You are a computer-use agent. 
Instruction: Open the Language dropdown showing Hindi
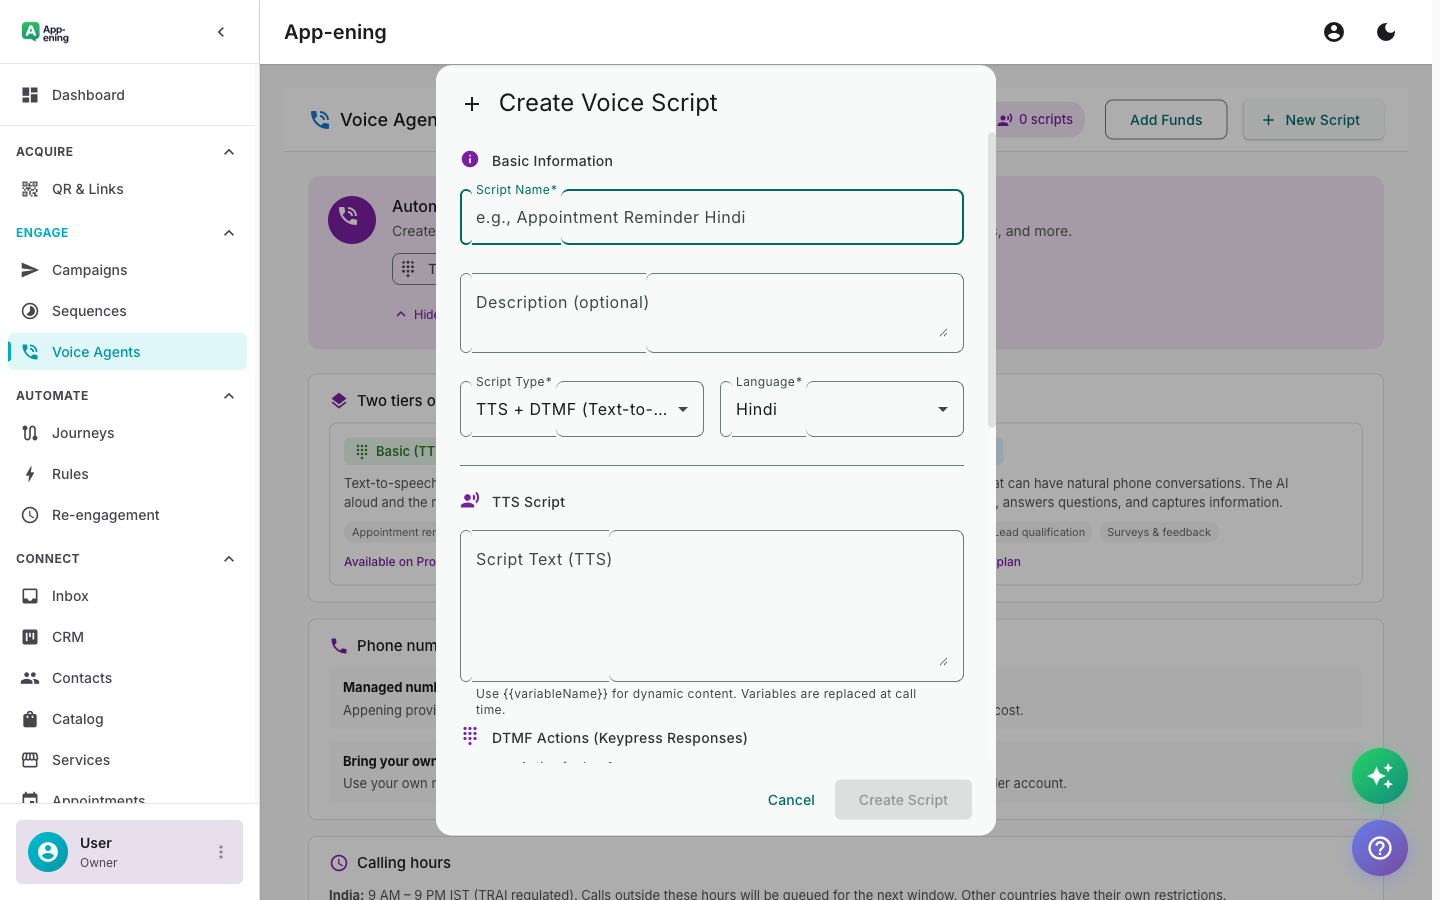841,408
